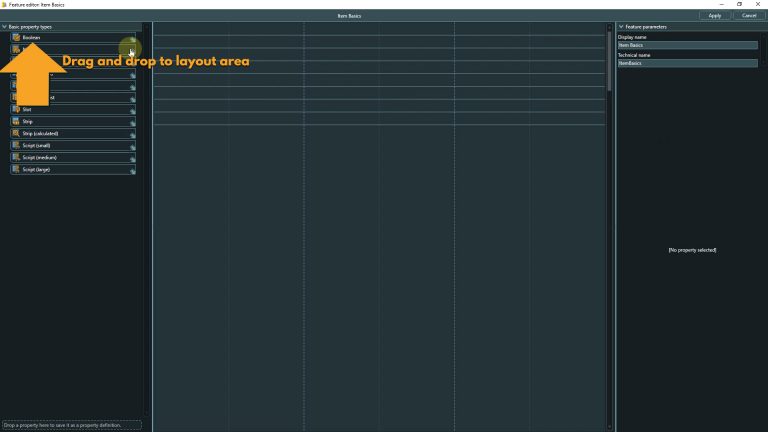Collapse the Feature parameters section

(x=621, y=27)
